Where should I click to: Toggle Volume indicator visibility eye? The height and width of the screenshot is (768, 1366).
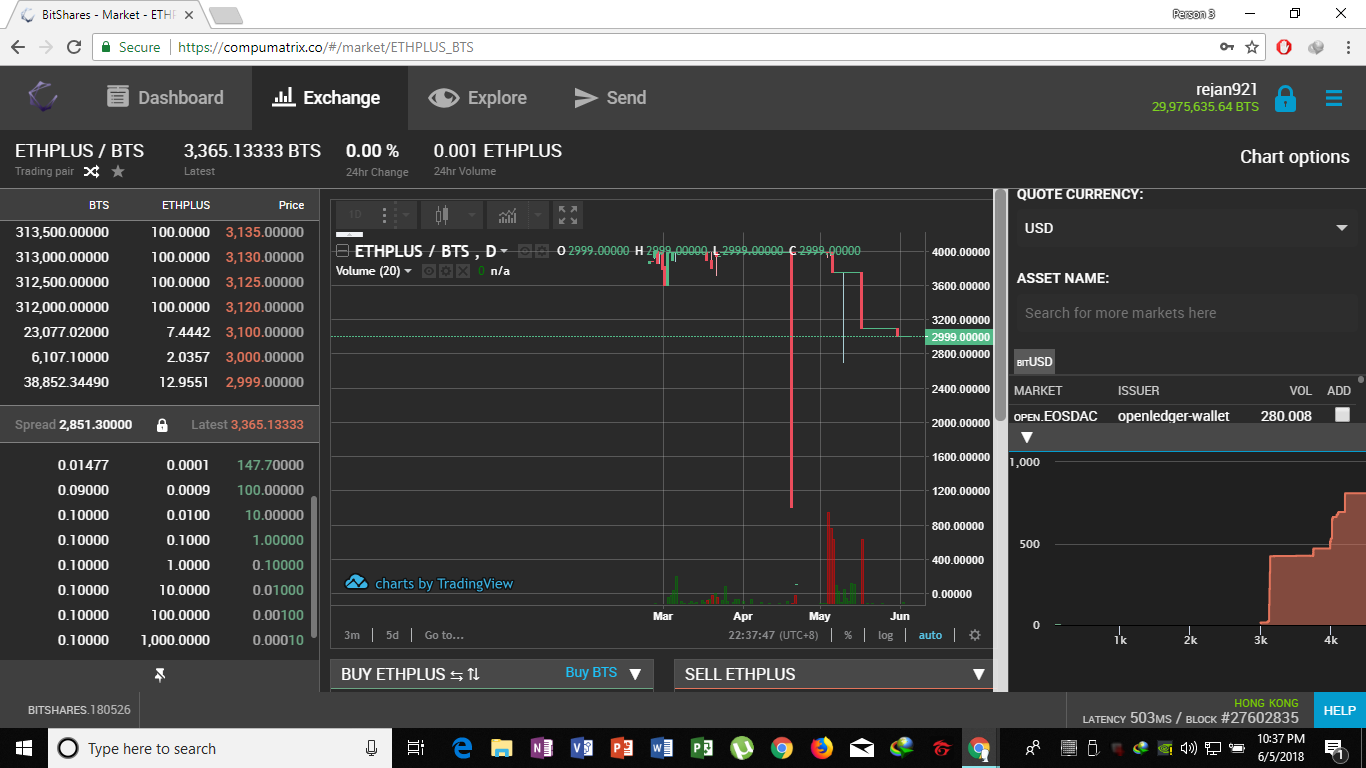pos(430,271)
